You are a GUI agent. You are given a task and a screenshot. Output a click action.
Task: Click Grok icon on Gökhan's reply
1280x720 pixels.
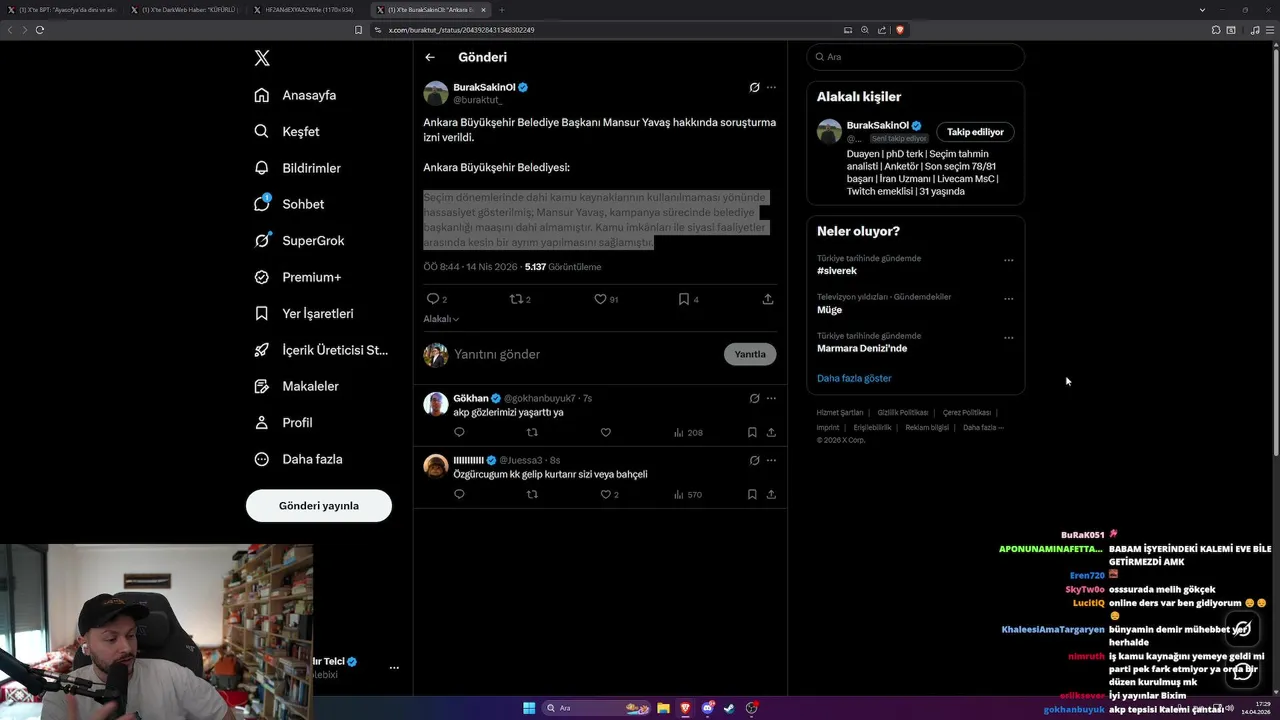point(754,398)
